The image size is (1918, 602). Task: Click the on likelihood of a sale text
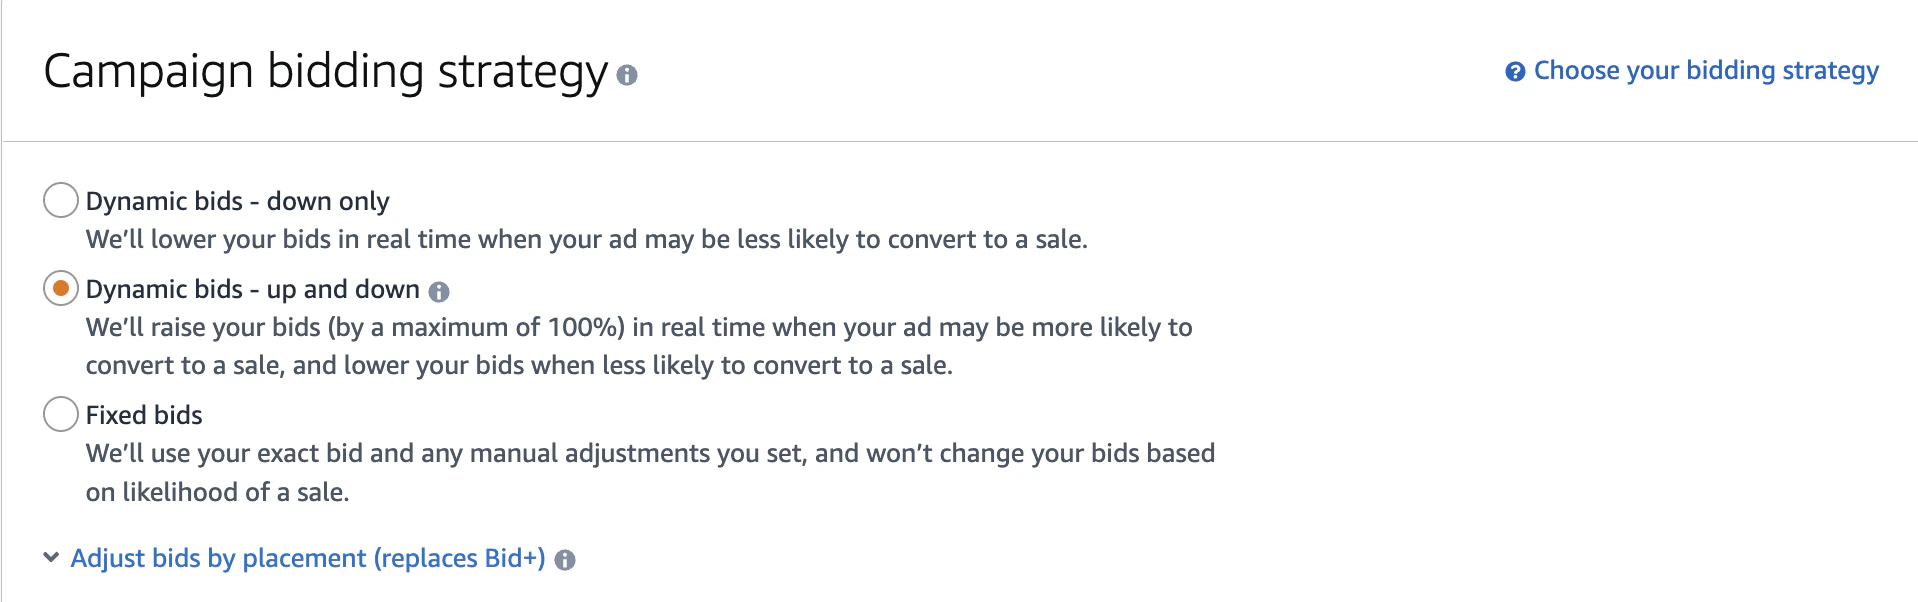(217, 492)
